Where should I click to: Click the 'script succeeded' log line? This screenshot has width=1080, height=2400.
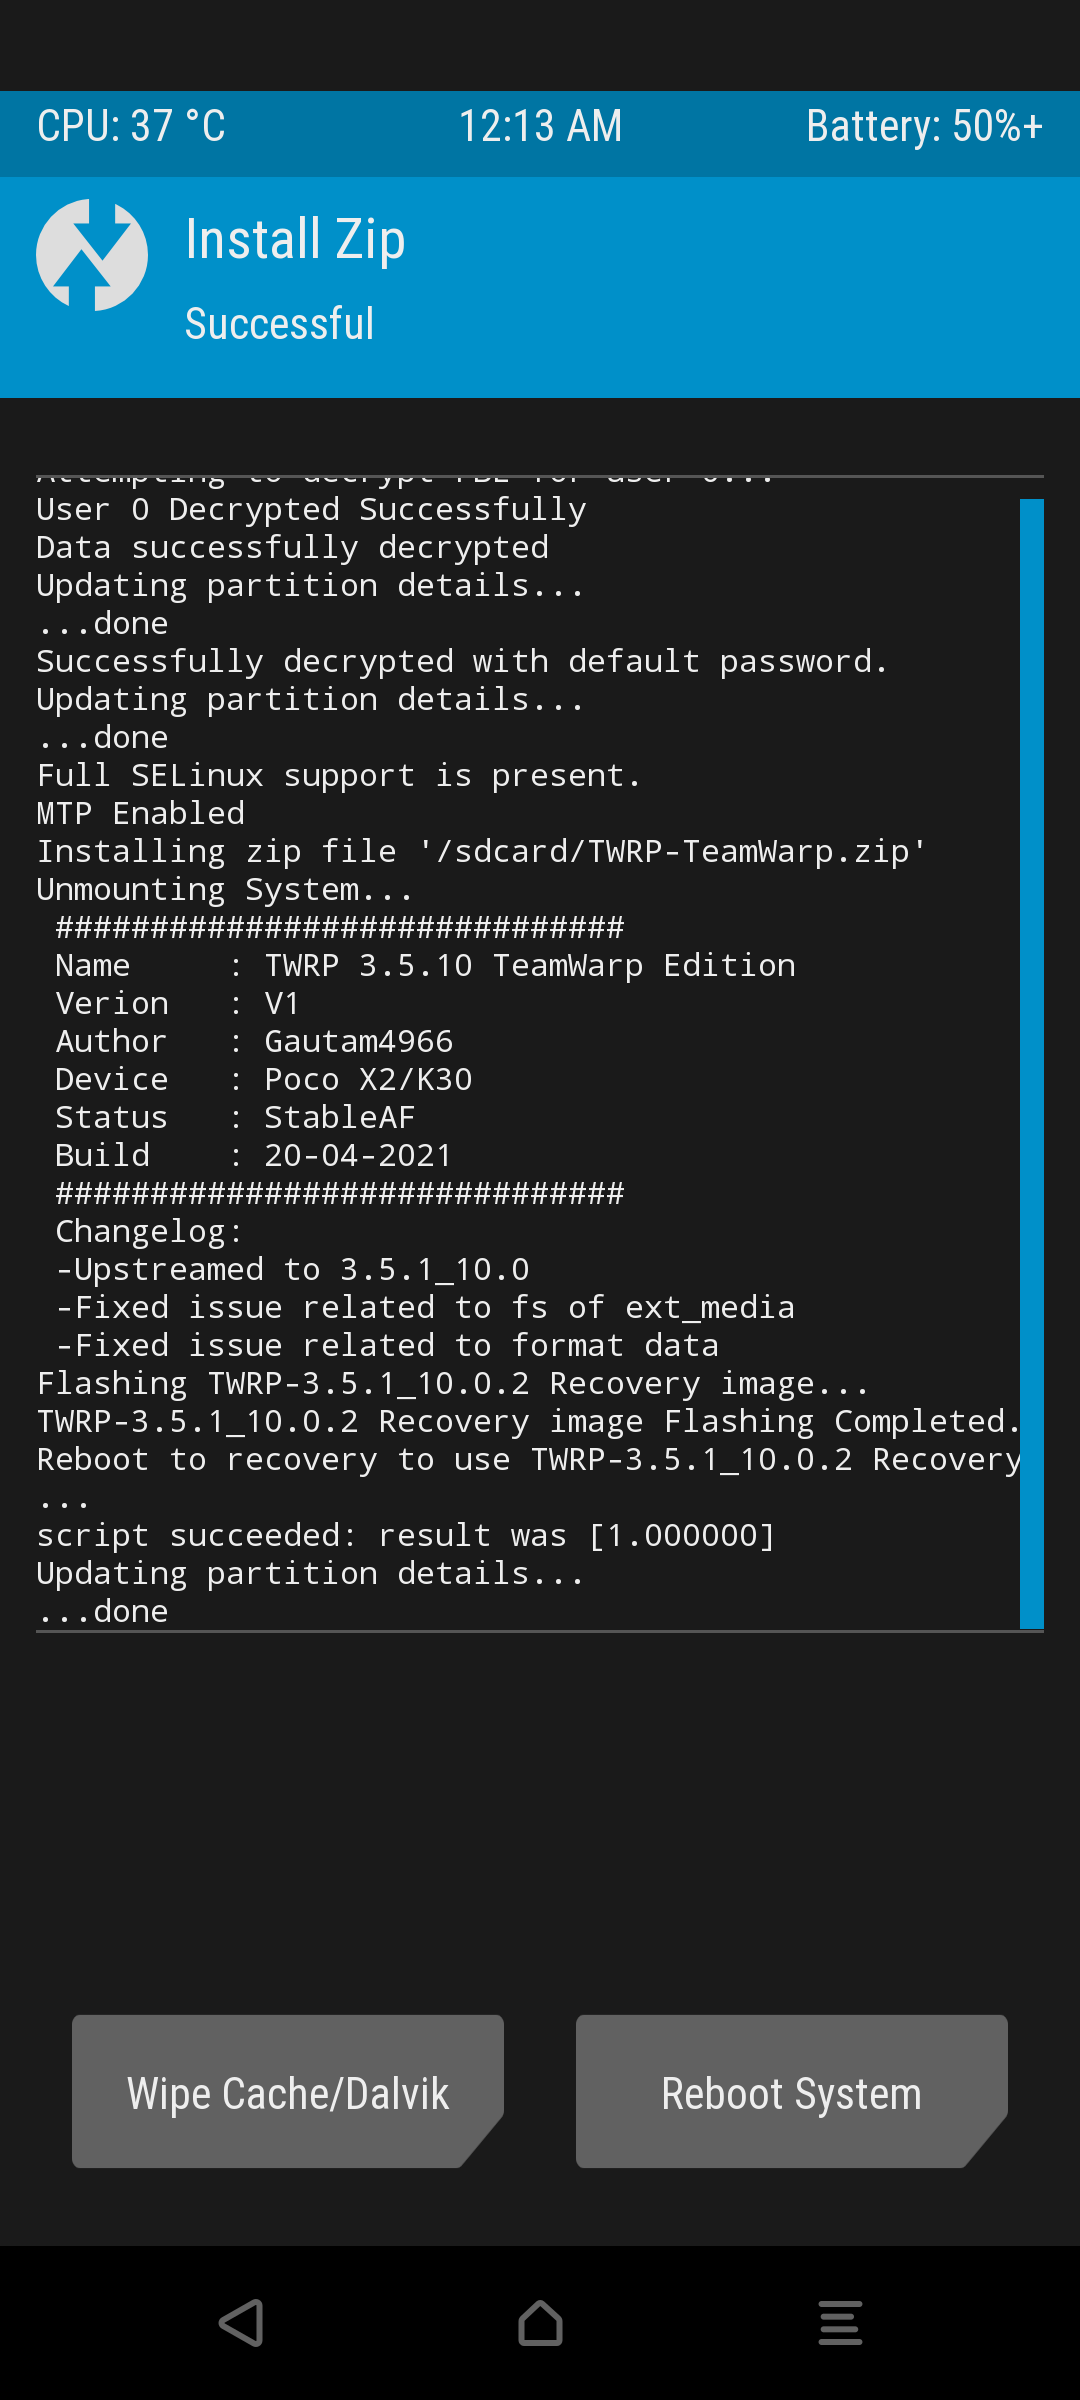[406, 1536]
